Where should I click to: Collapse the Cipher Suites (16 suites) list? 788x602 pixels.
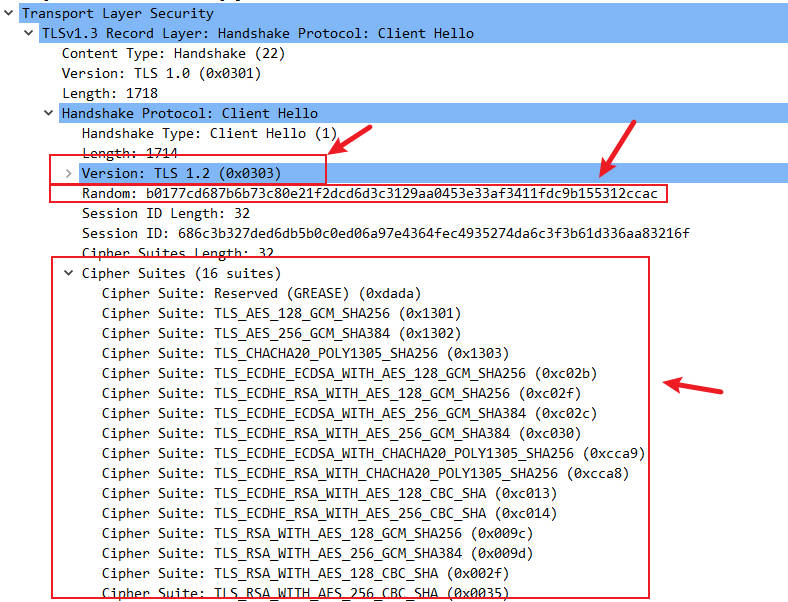pyautogui.click(x=69, y=273)
